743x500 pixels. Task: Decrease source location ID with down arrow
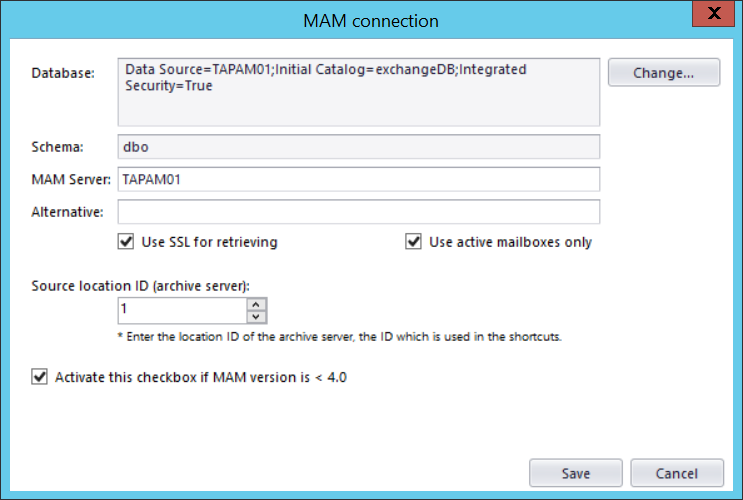pyautogui.click(x=256, y=317)
